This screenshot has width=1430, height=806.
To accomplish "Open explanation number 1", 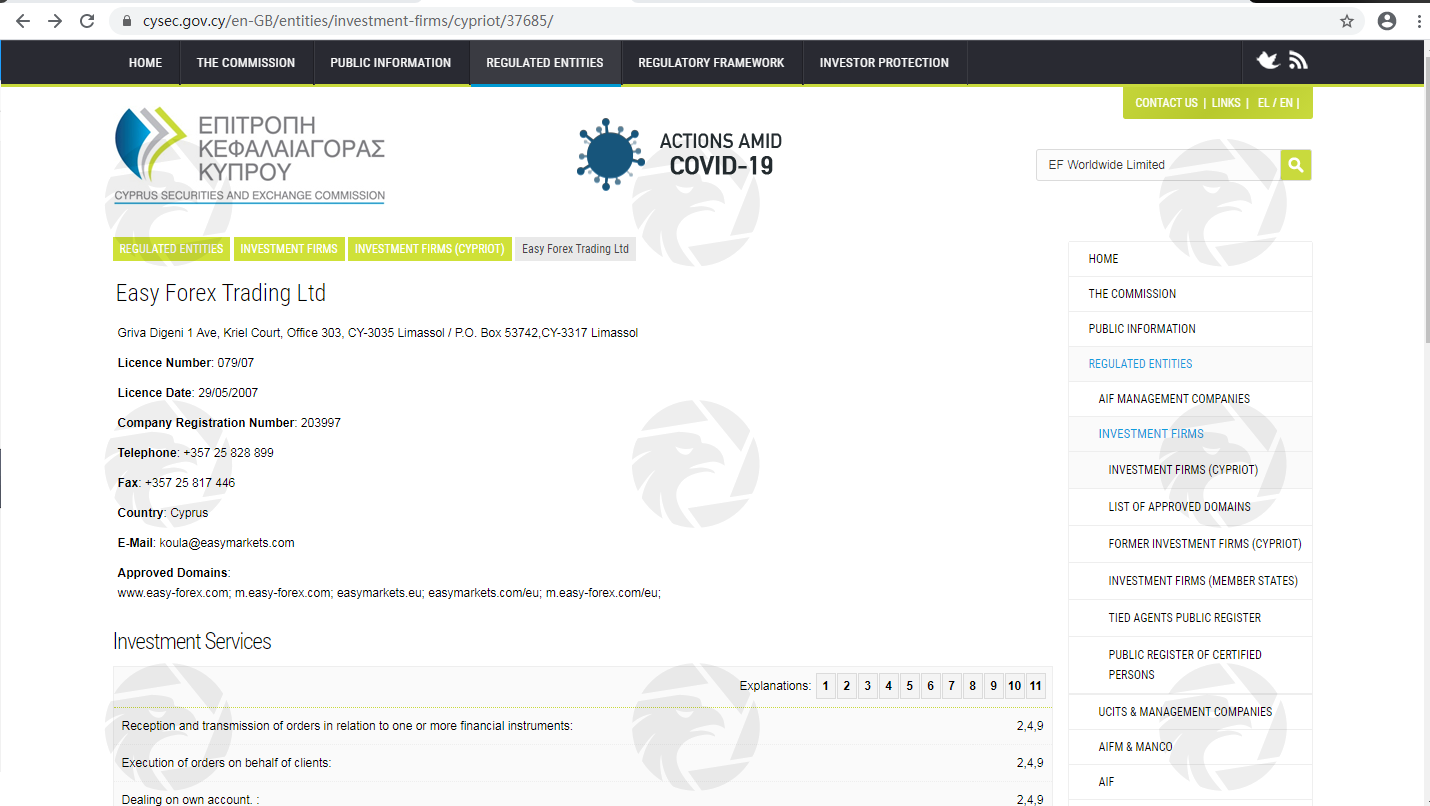I will coord(826,686).
